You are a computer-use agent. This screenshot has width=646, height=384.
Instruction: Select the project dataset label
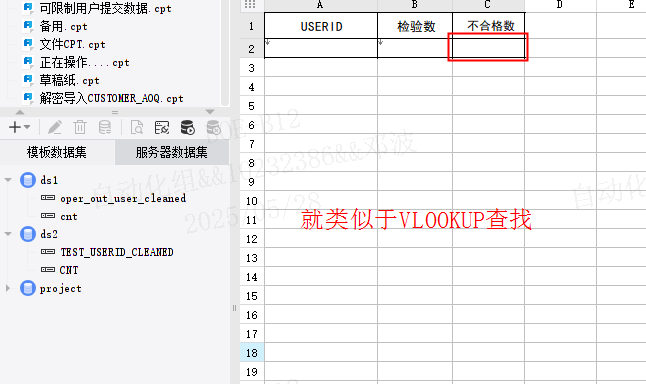click(x=61, y=288)
